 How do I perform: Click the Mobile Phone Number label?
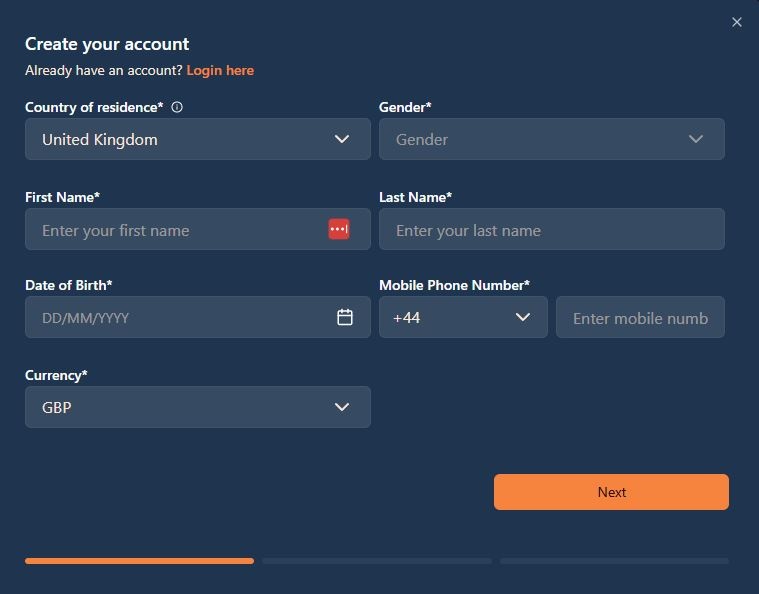[x=454, y=285]
